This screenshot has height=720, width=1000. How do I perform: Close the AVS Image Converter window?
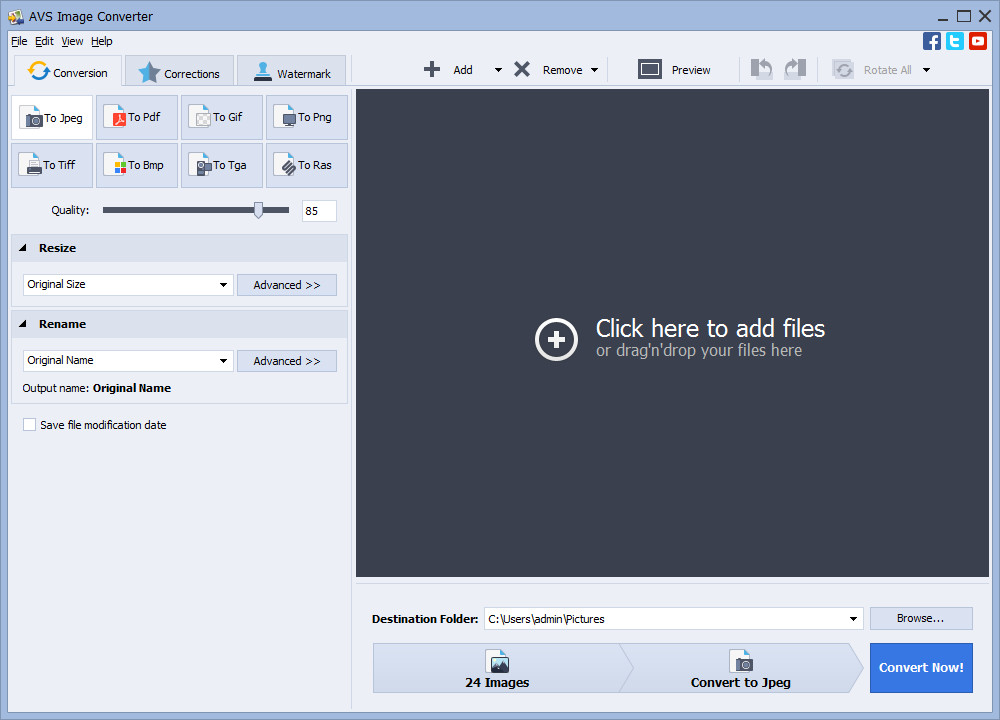pos(985,16)
